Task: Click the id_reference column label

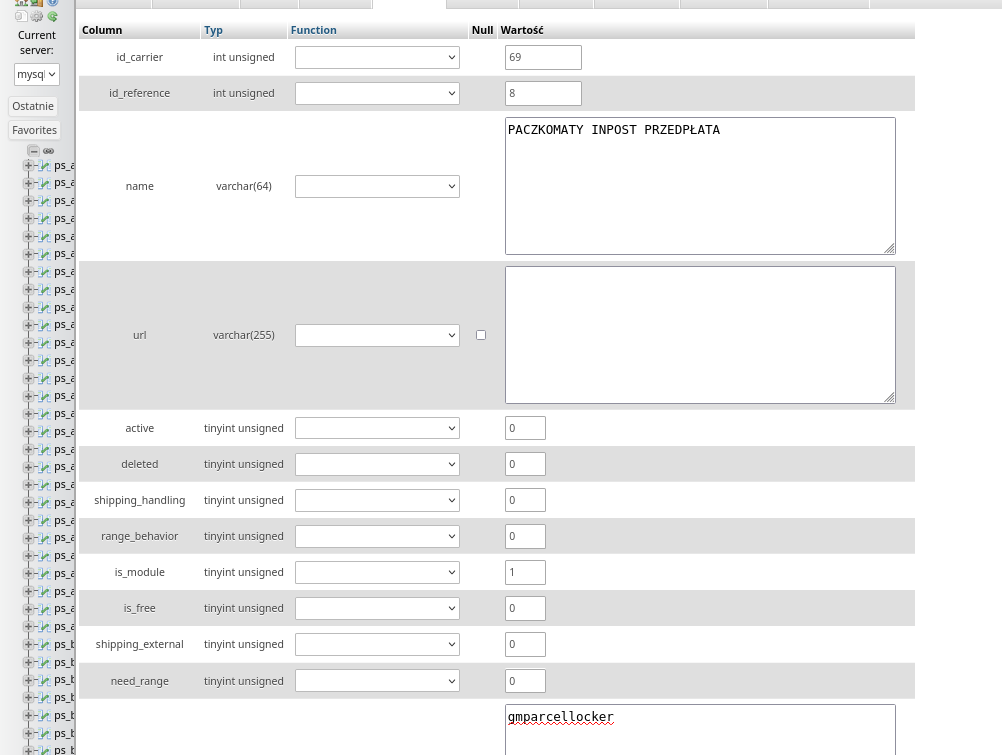Action: (139, 93)
